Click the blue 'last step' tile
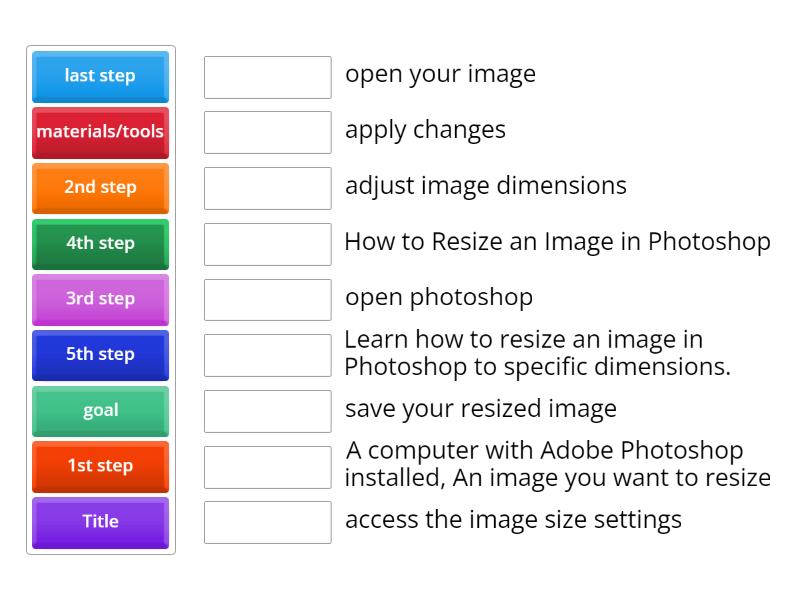Image resolution: width=800 pixels, height=600 pixels. 100,76
